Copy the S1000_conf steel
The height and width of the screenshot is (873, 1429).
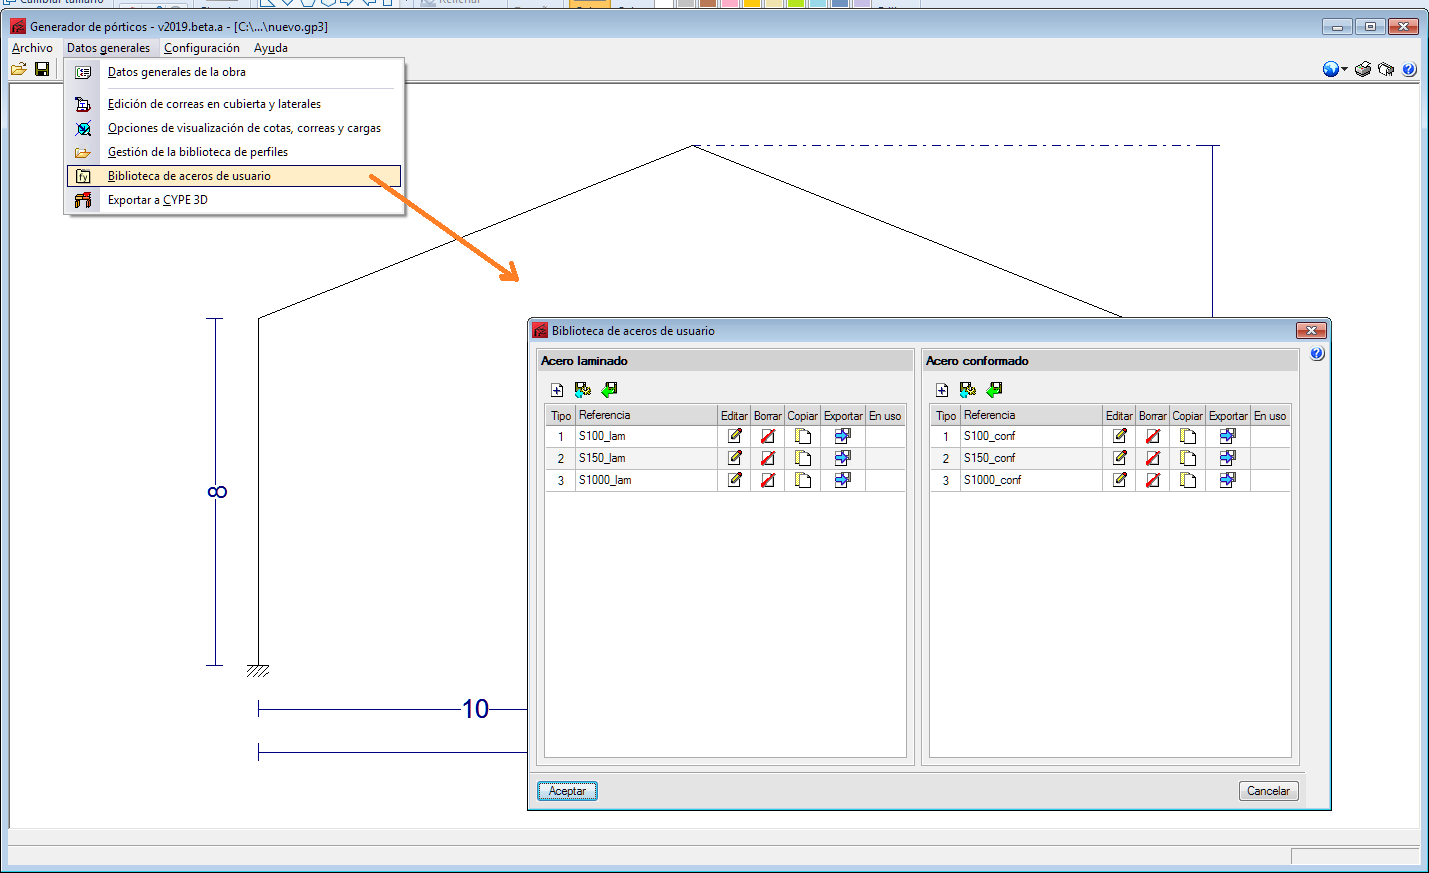pyautogui.click(x=1188, y=480)
